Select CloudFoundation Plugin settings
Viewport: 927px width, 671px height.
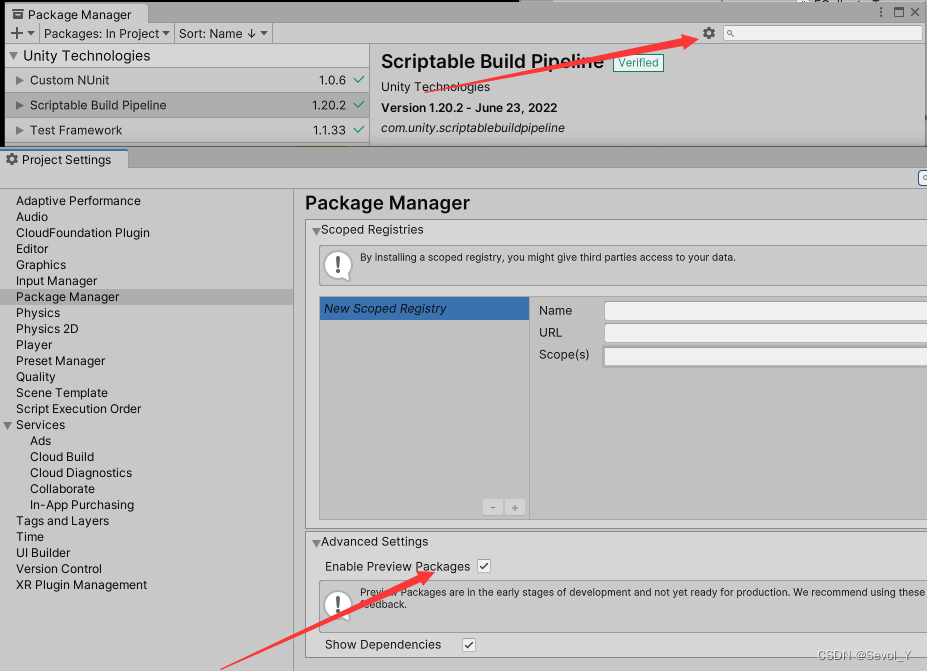[x=83, y=233]
